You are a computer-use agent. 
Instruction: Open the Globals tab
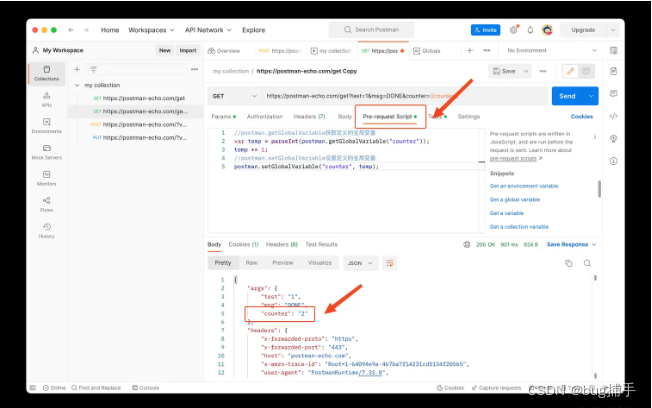point(427,51)
